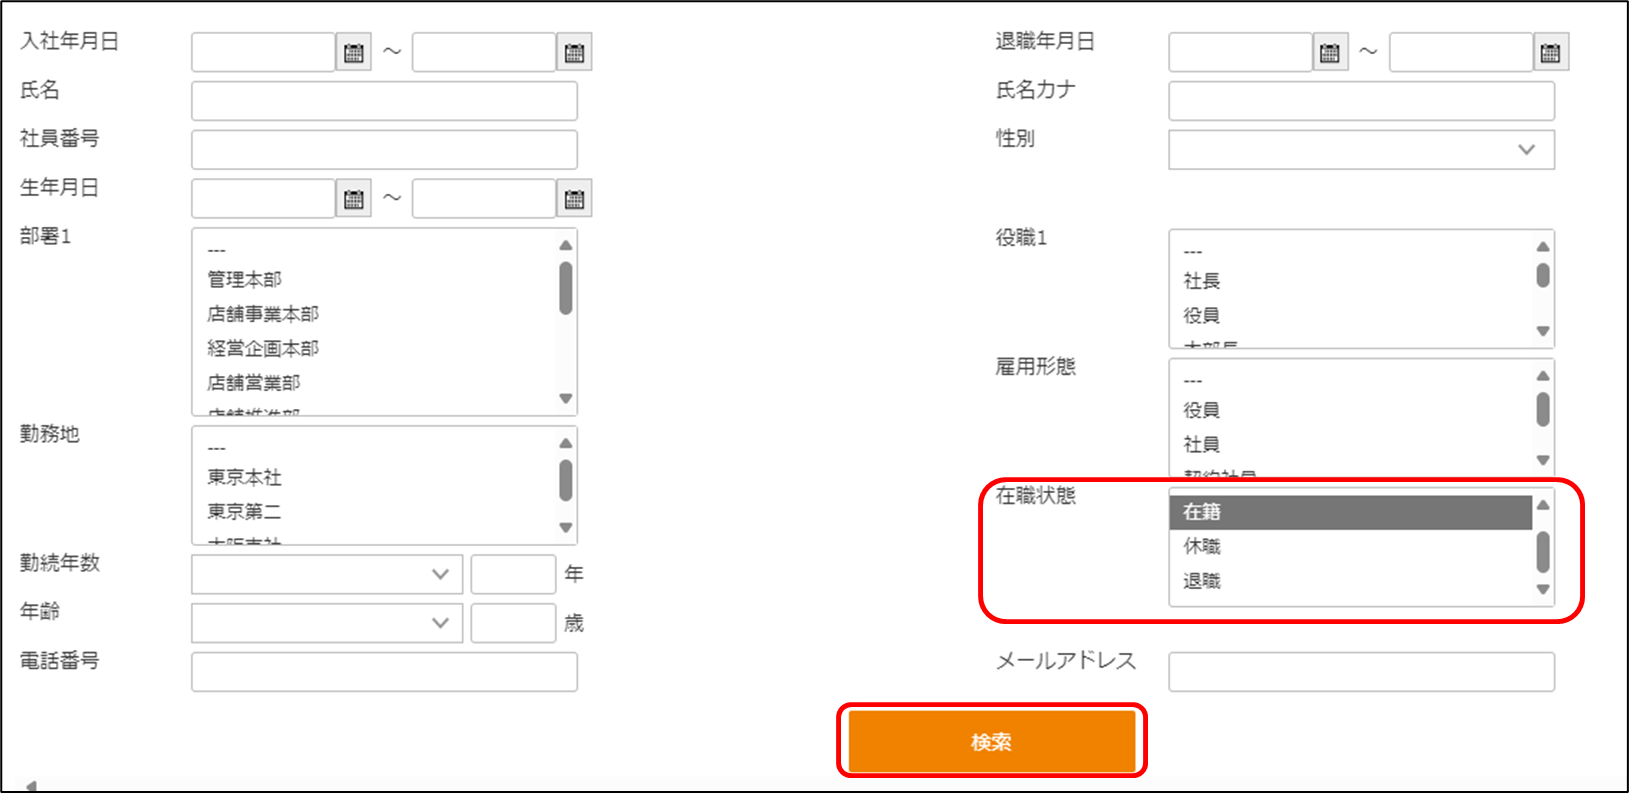Select 休職 in 在職状態 list

point(1202,547)
